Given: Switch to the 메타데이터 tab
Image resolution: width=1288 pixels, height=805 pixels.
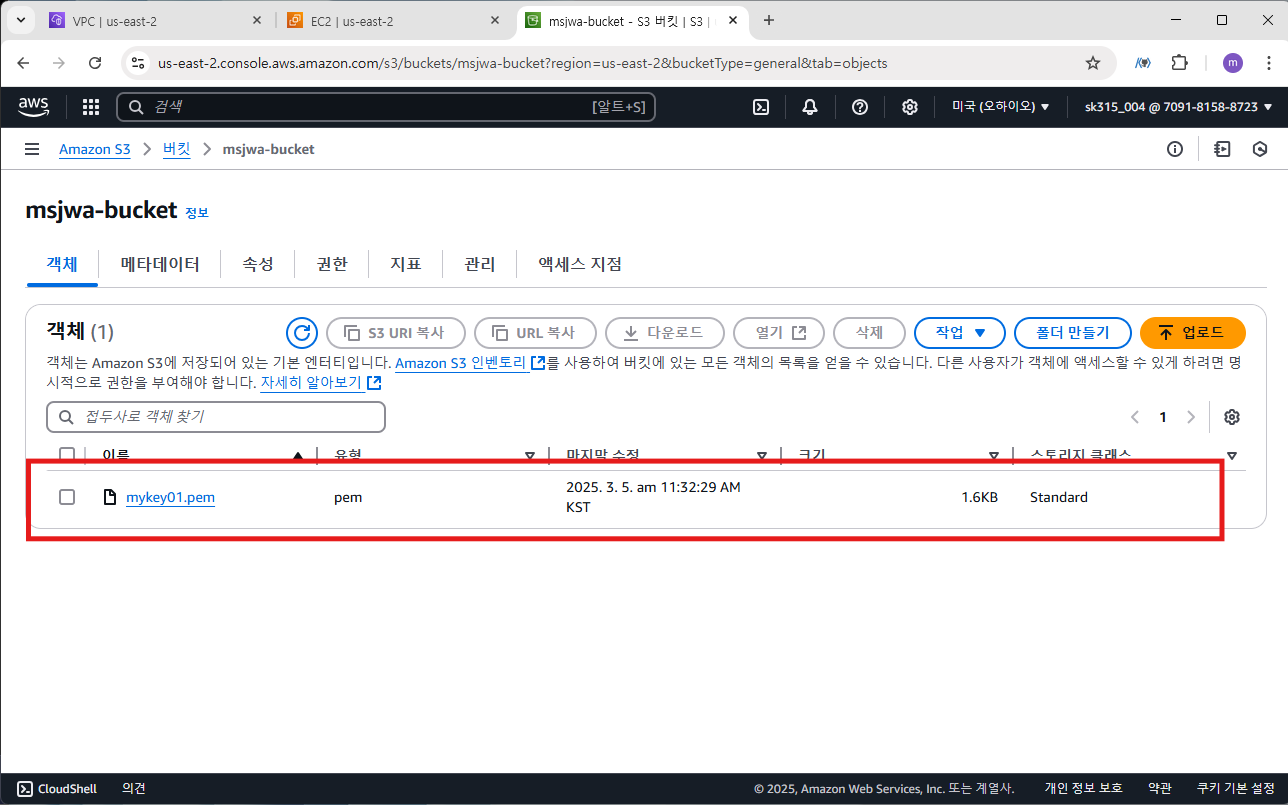Looking at the screenshot, I should (x=160, y=265).
